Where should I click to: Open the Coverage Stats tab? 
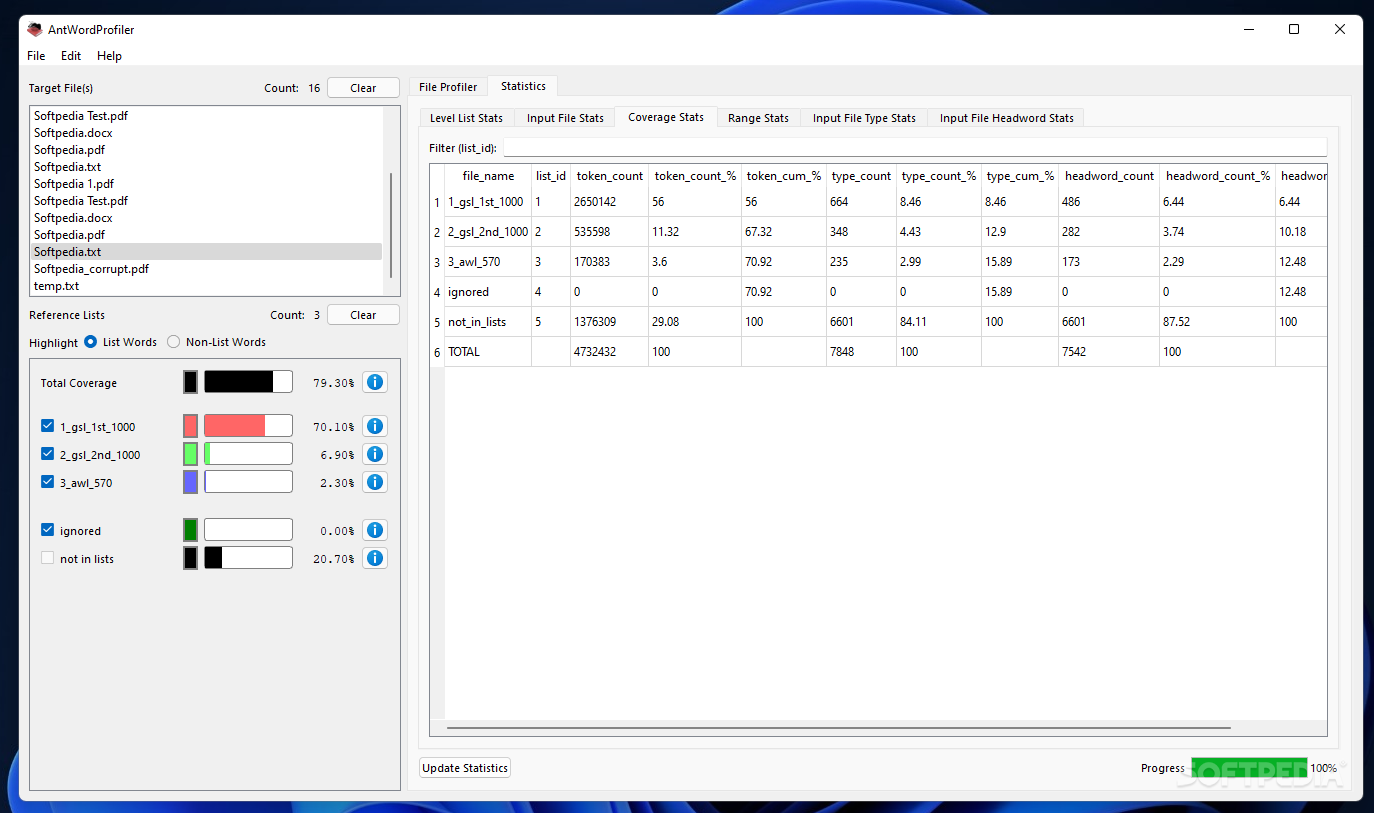(x=666, y=117)
